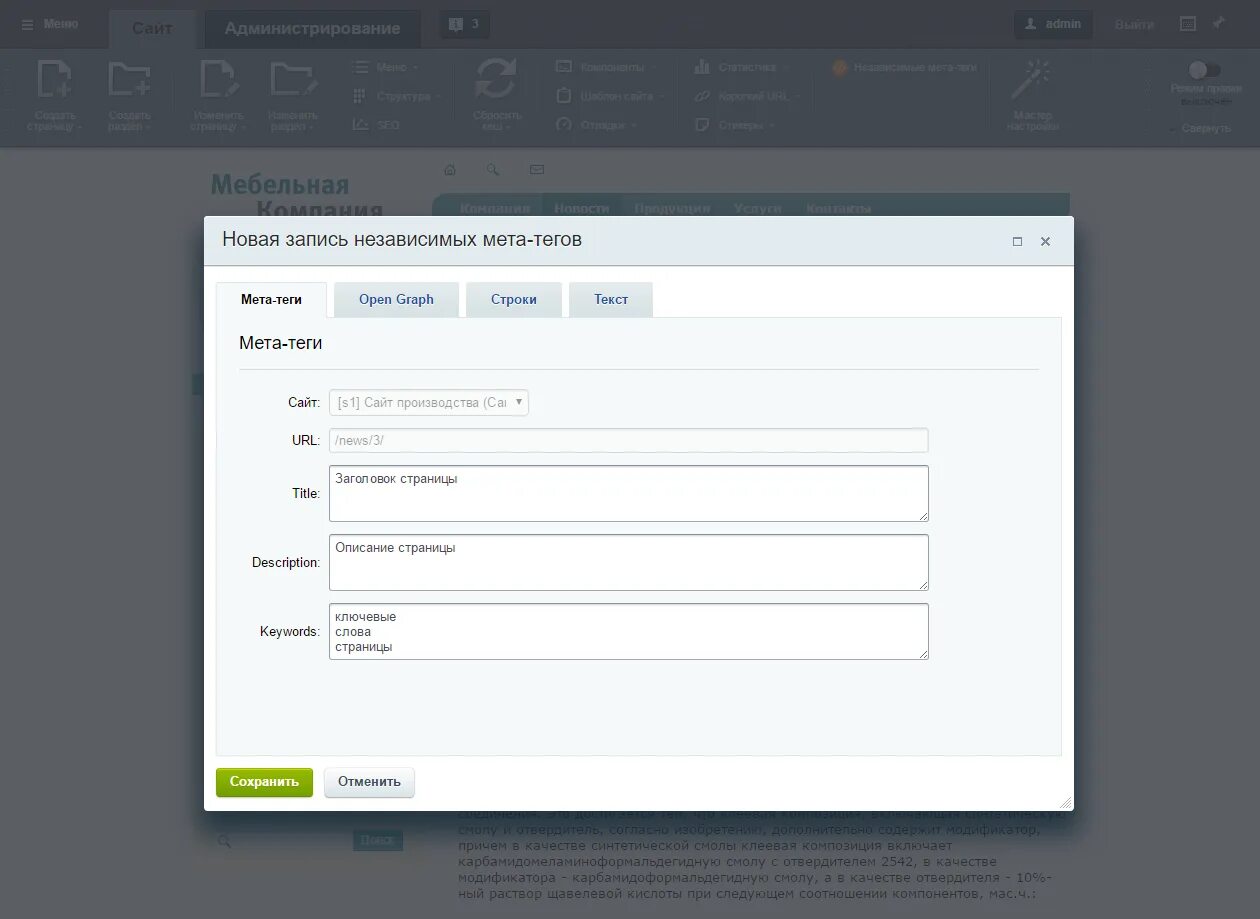Open the dropdown arrow next to Компоненты
The height and width of the screenshot is (919, 1260).
click(654, 68)
